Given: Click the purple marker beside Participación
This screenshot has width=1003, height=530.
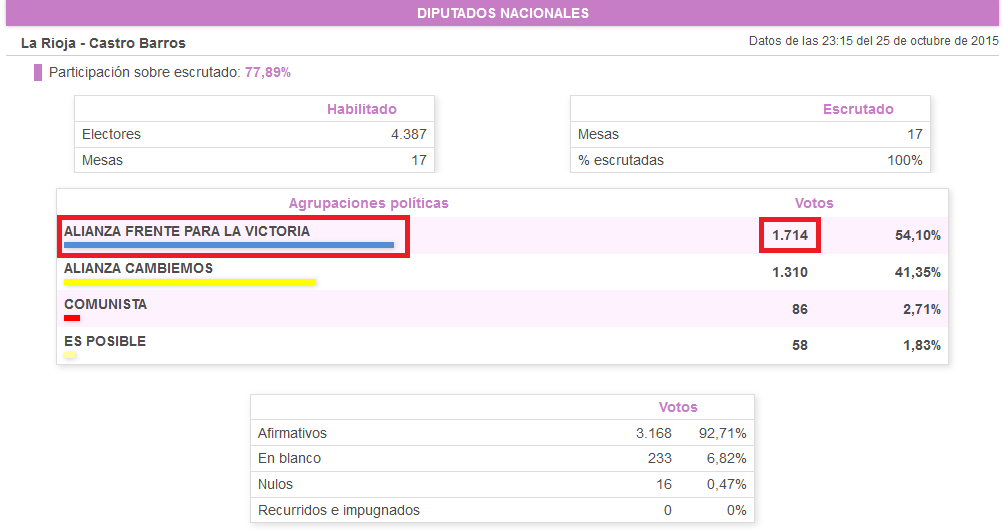Looking at the screenshot, I should (x=38, y=72).
